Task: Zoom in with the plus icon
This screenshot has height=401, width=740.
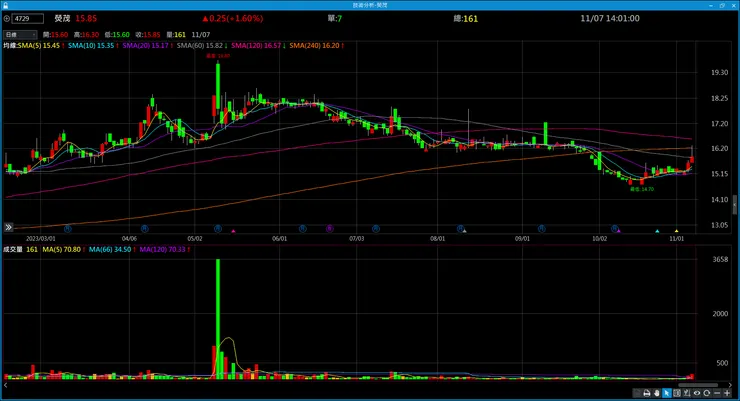Action: (727, 393)
